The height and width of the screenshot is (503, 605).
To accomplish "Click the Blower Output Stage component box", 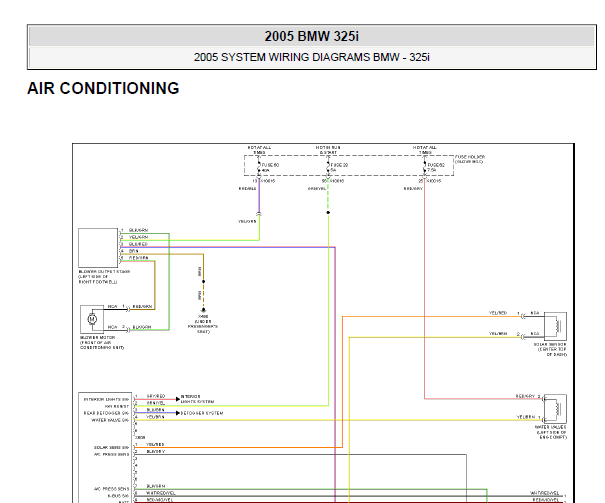I will (x=98, y=248).
